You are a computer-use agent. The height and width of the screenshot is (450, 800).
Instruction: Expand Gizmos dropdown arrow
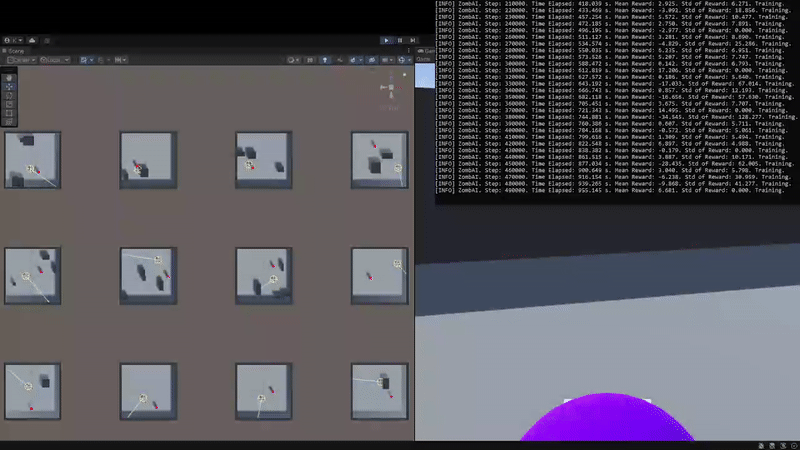click(410, 60)
